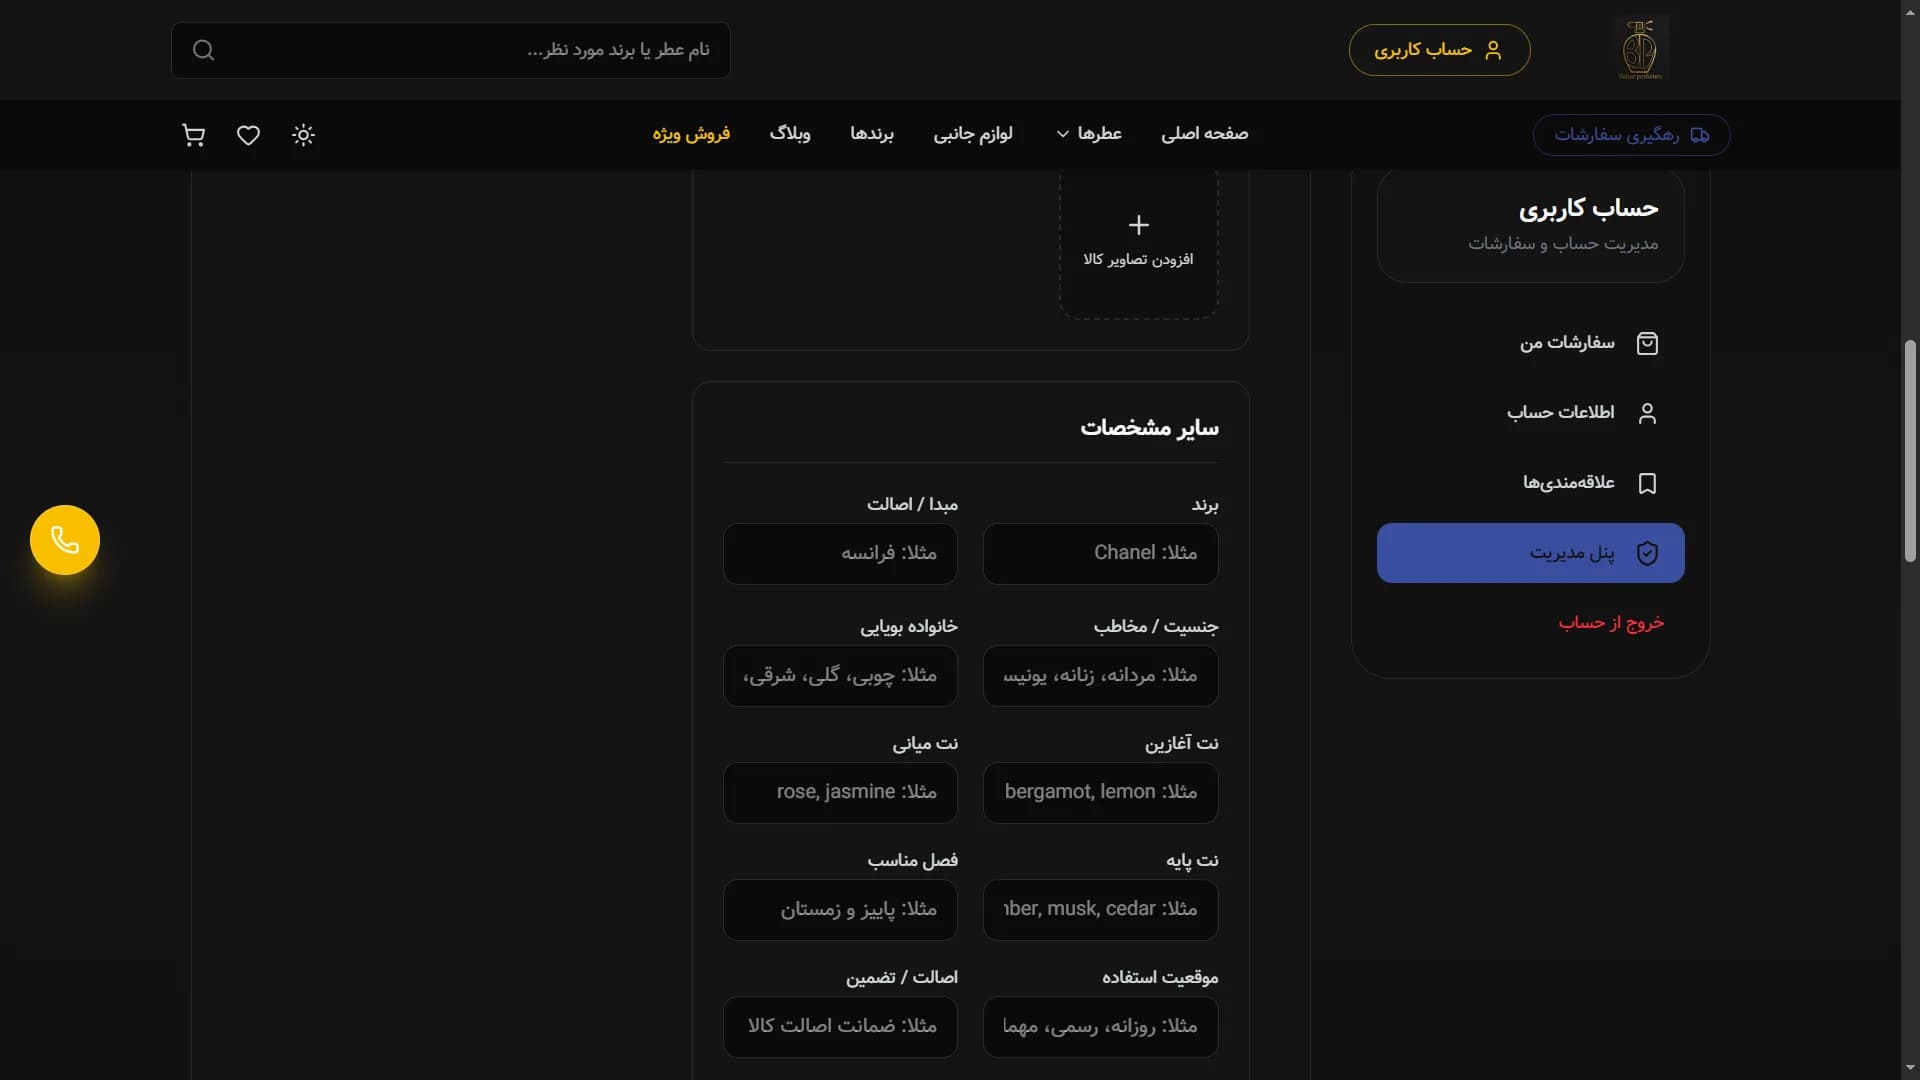Focus the perfume search input field

[x=450, y=50]
